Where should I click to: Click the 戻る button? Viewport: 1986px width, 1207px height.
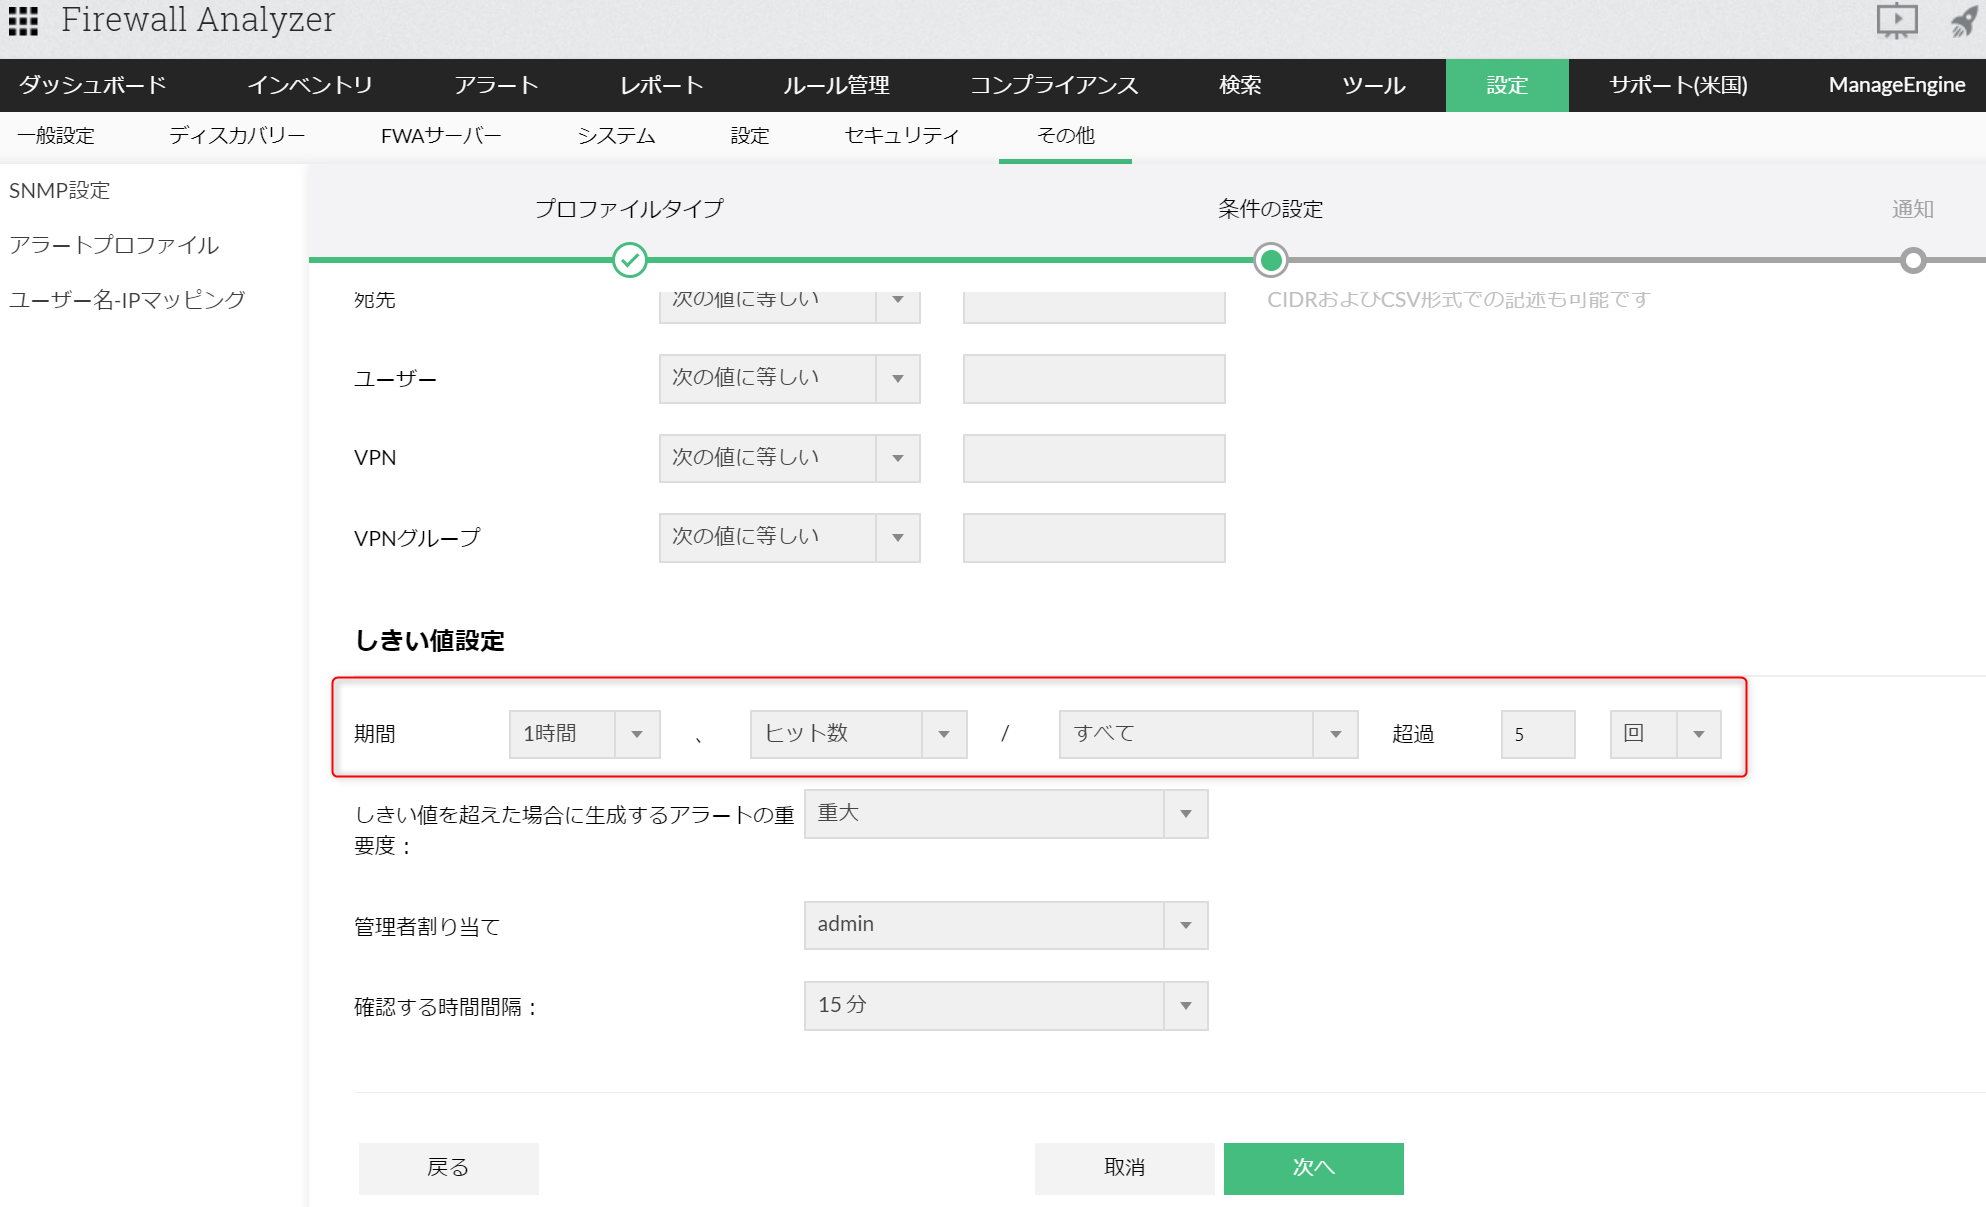pos(448,1167)
